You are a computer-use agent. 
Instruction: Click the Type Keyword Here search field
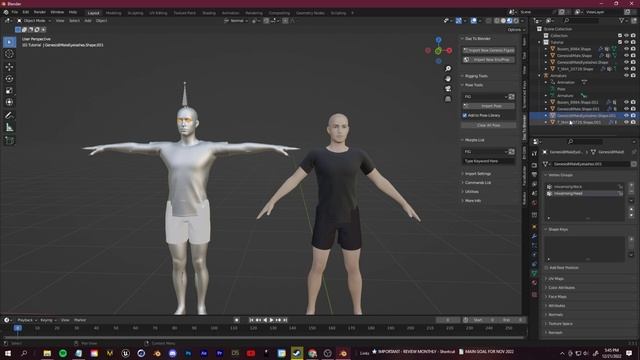[489, 161]
